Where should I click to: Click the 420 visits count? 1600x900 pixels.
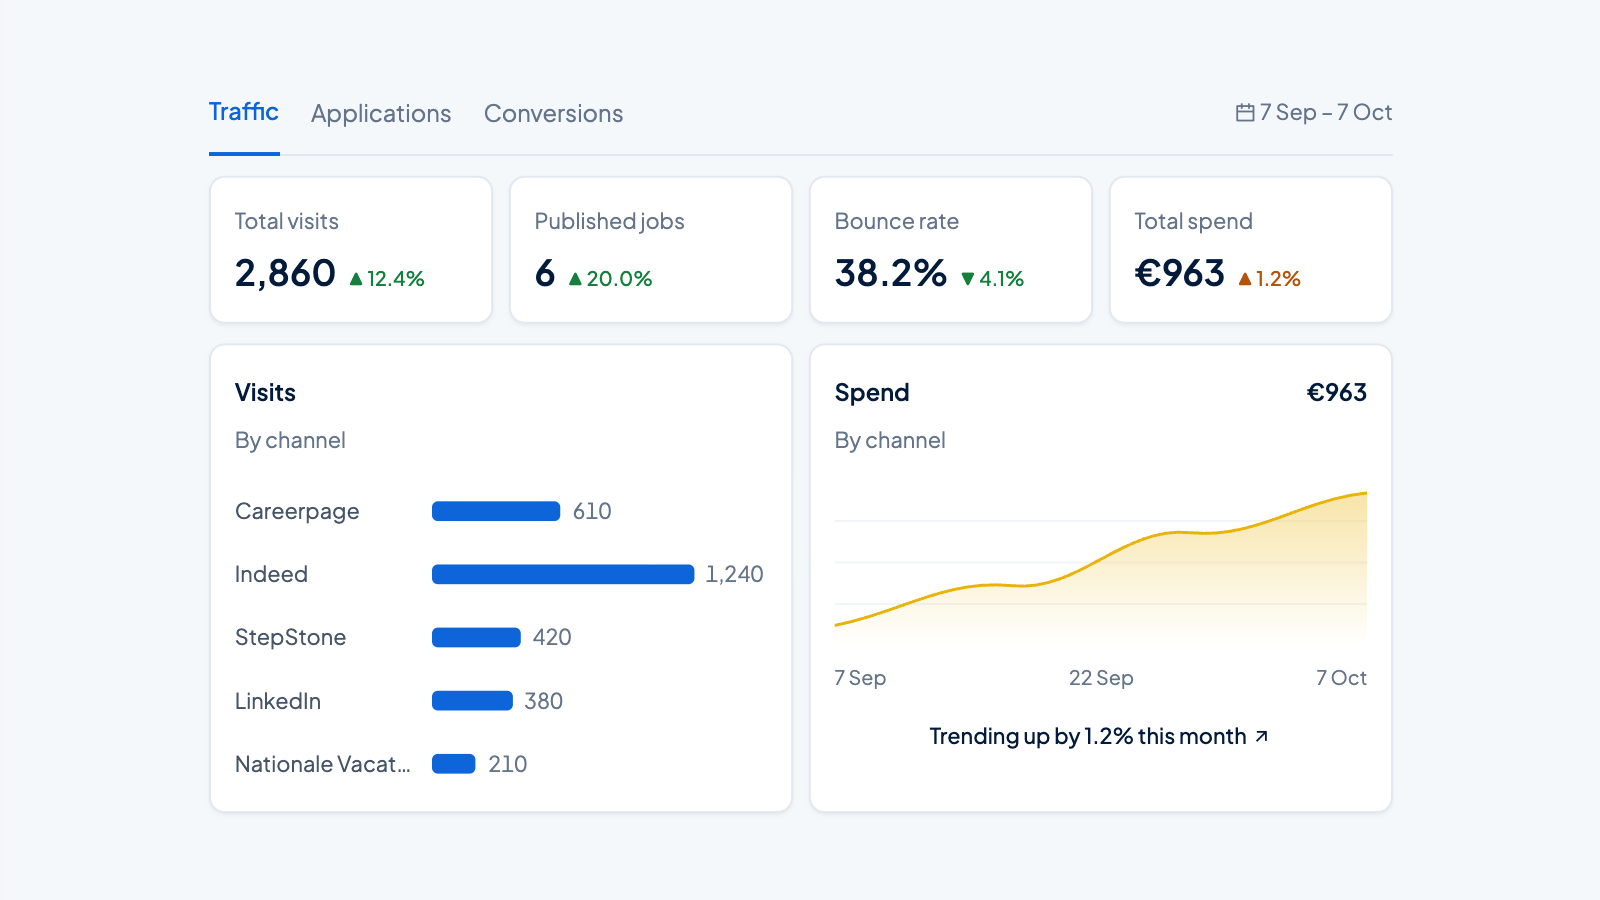tap(552, 637)
